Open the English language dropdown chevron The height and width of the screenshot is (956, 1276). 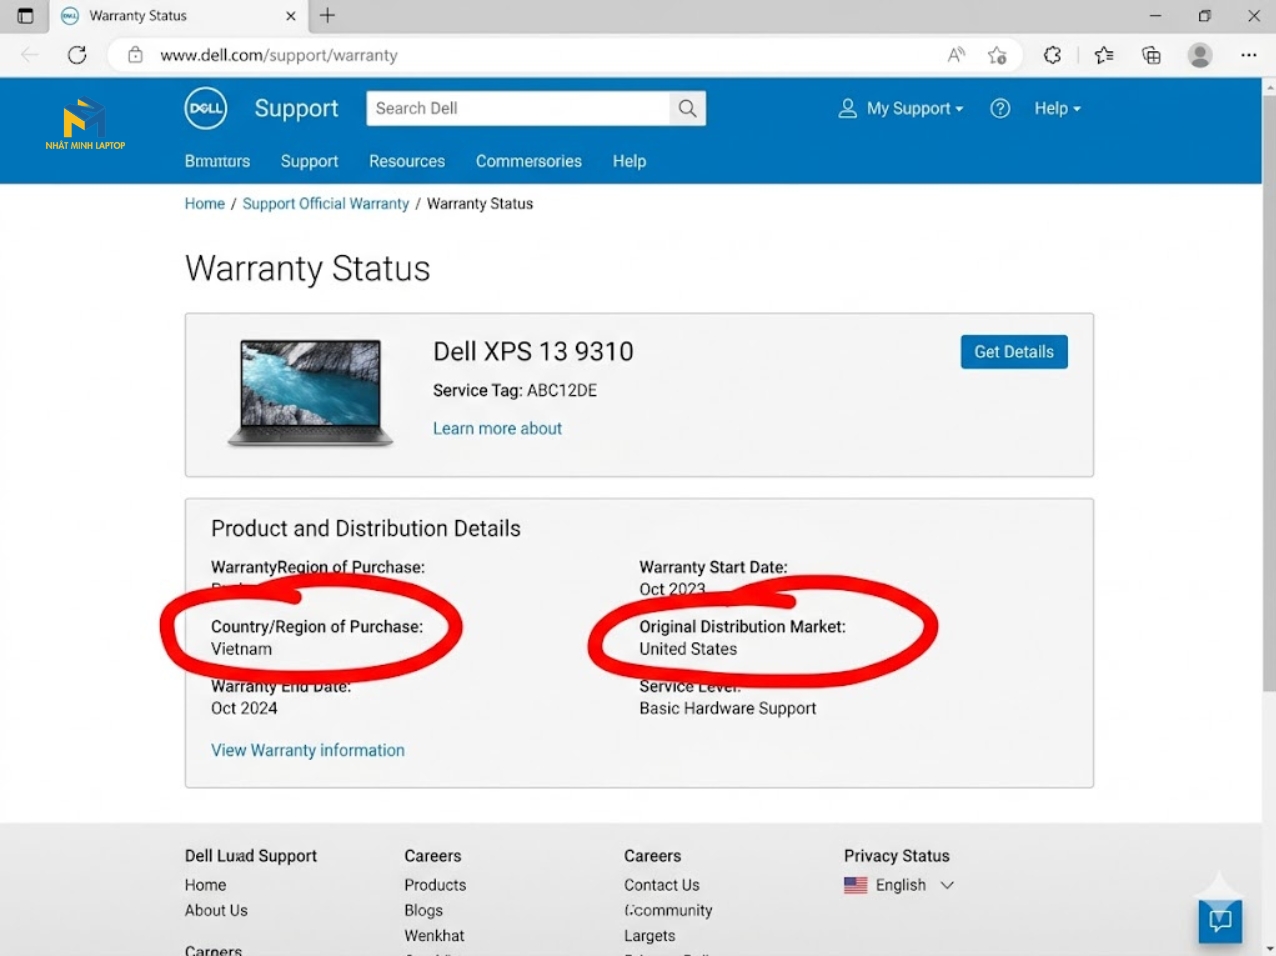pos(947,885)
